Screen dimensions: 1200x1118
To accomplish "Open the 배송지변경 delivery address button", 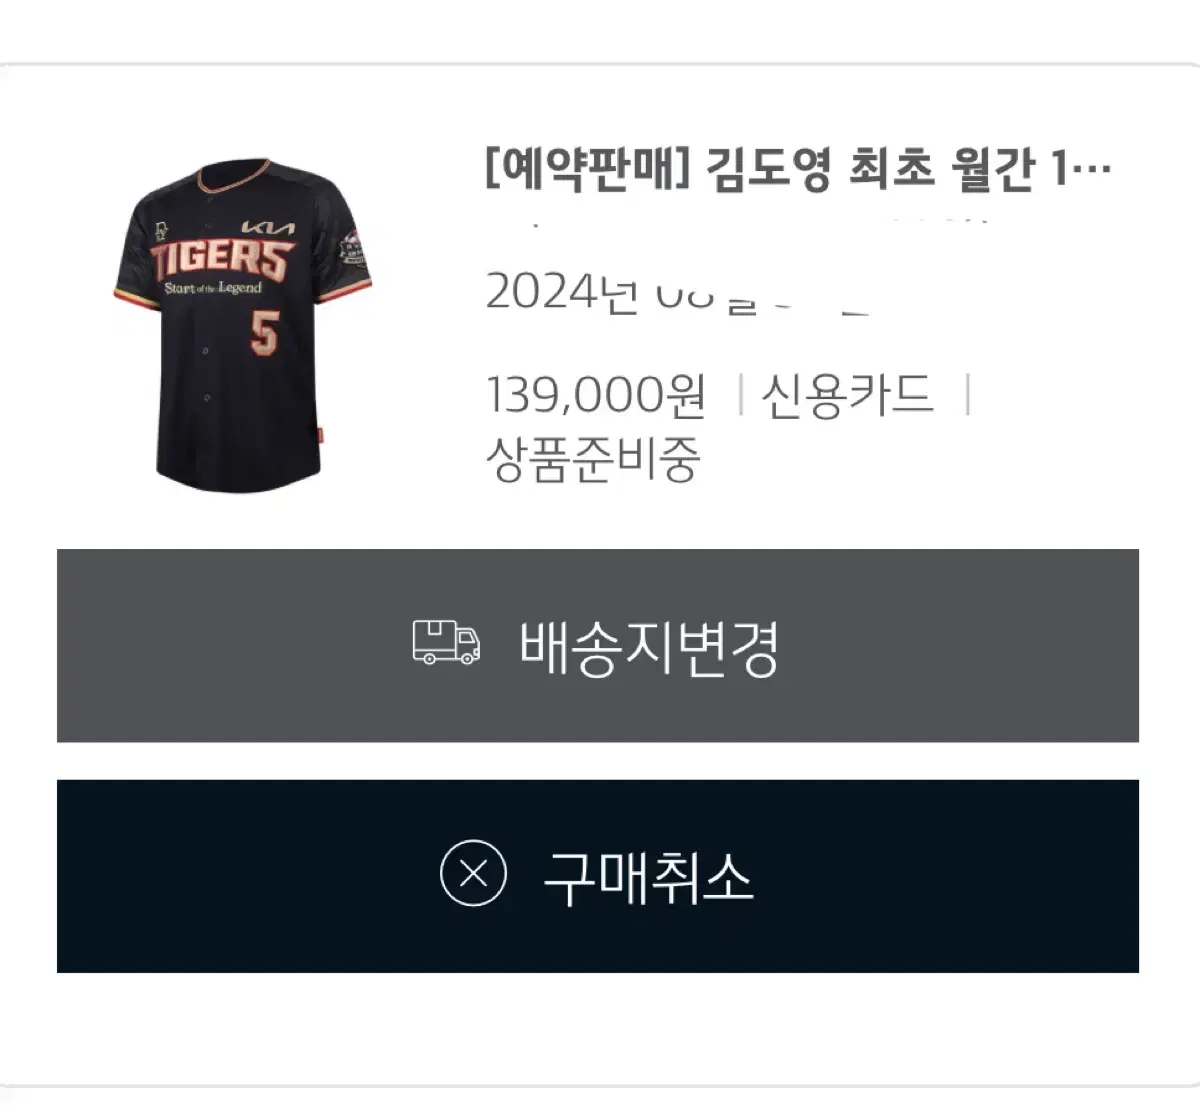I will pyautogui.click(x=598, y=646).
